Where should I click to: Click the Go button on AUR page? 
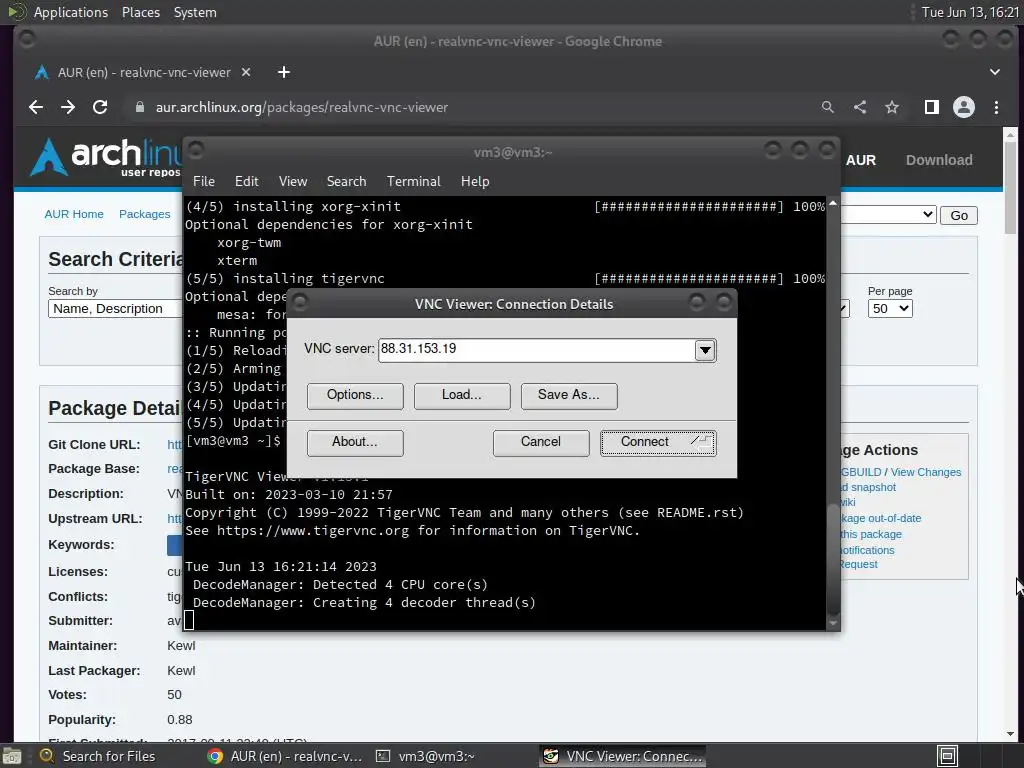pyautogui.click(x=959, y=216)
